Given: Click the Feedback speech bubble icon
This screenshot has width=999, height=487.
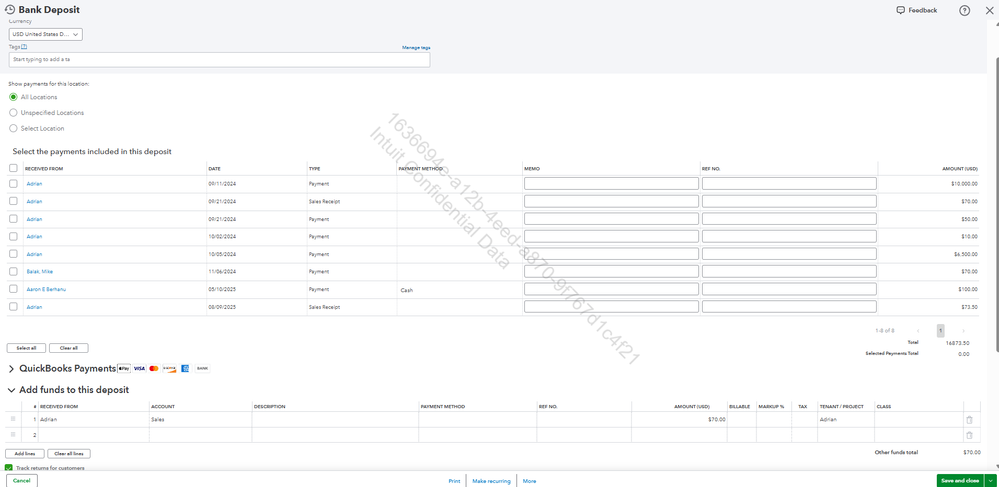Looking at the screenshot, I should 900,10.
